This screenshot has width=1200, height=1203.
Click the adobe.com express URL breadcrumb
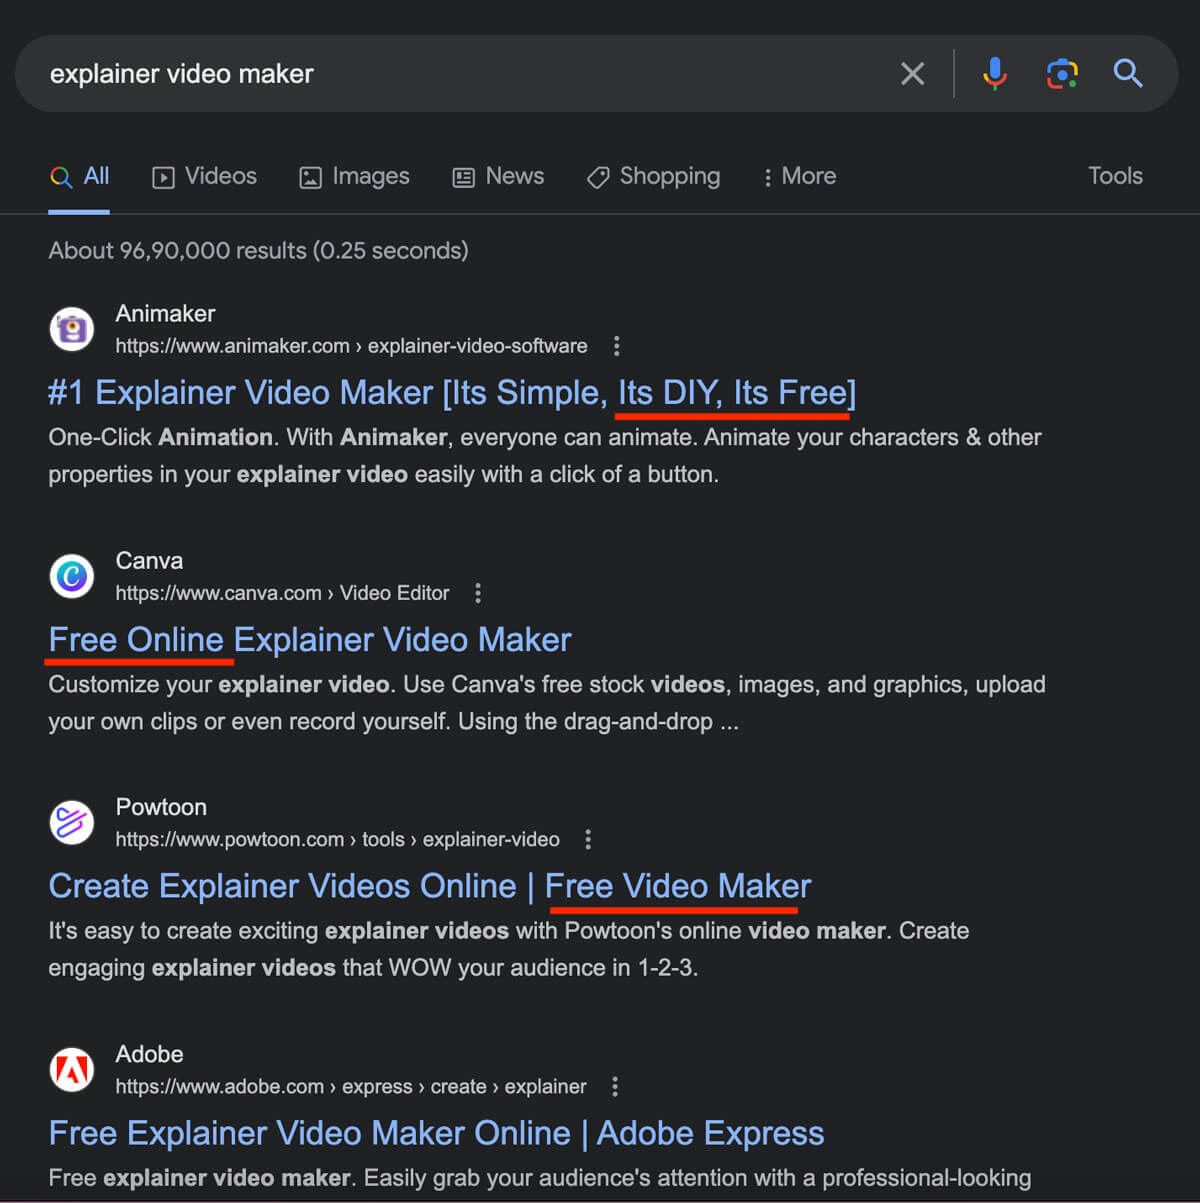(x=350, y=1086)
